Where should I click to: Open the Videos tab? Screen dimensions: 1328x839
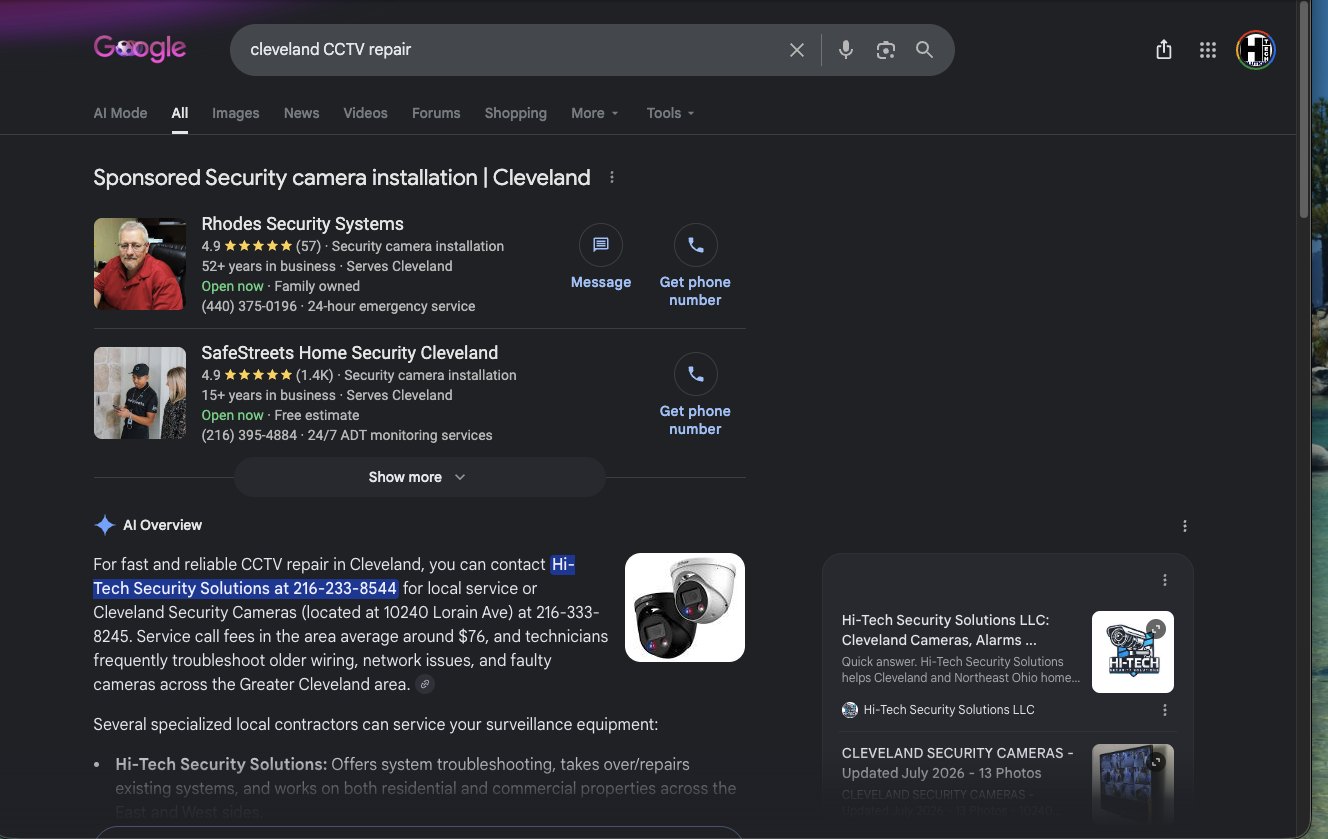(365, 113)
